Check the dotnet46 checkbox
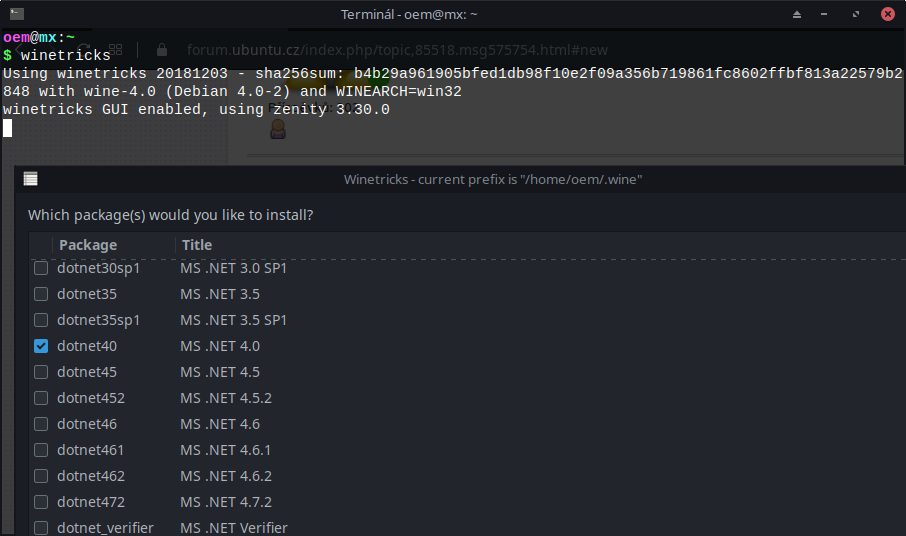This screenshot has width=906, height=536. [41, 424]
